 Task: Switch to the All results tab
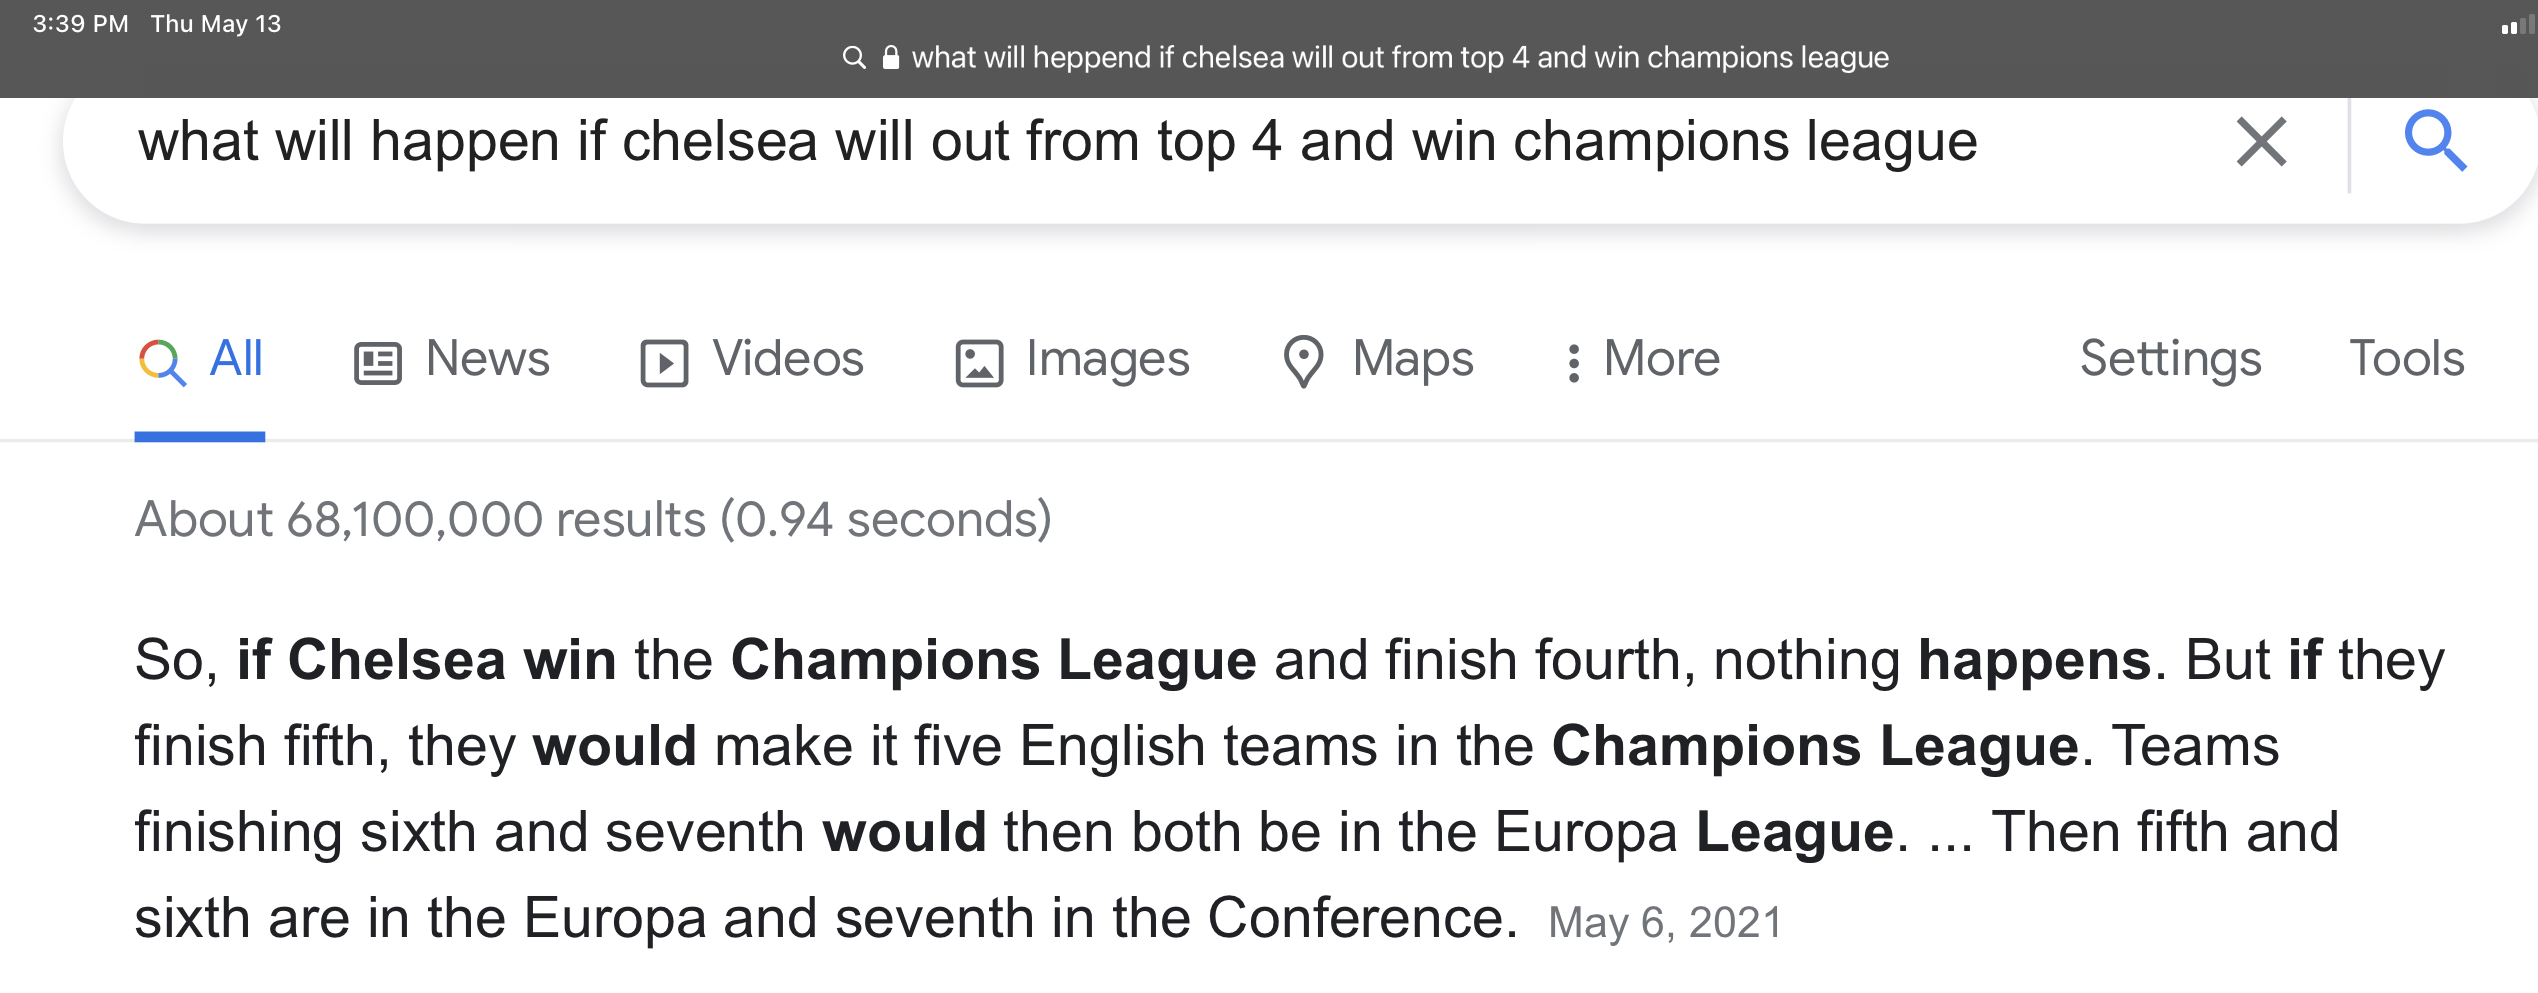coord(236,359)
